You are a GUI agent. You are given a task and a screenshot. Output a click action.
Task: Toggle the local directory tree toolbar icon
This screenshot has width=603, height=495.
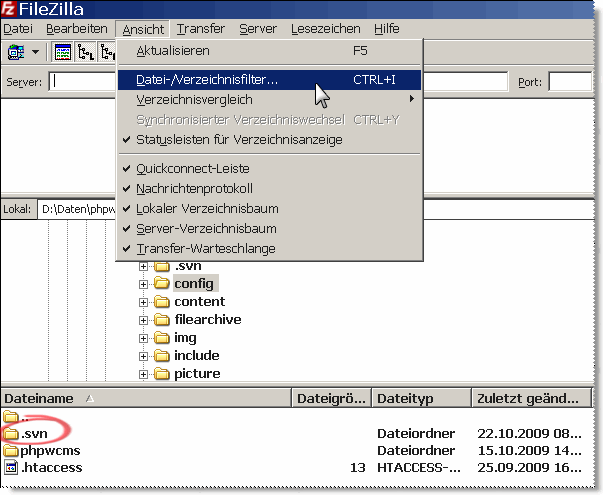(86, 52)
